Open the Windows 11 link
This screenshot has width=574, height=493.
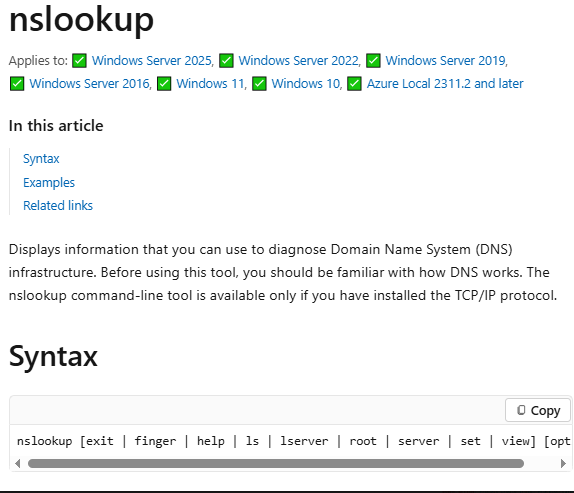pos(210,83)
